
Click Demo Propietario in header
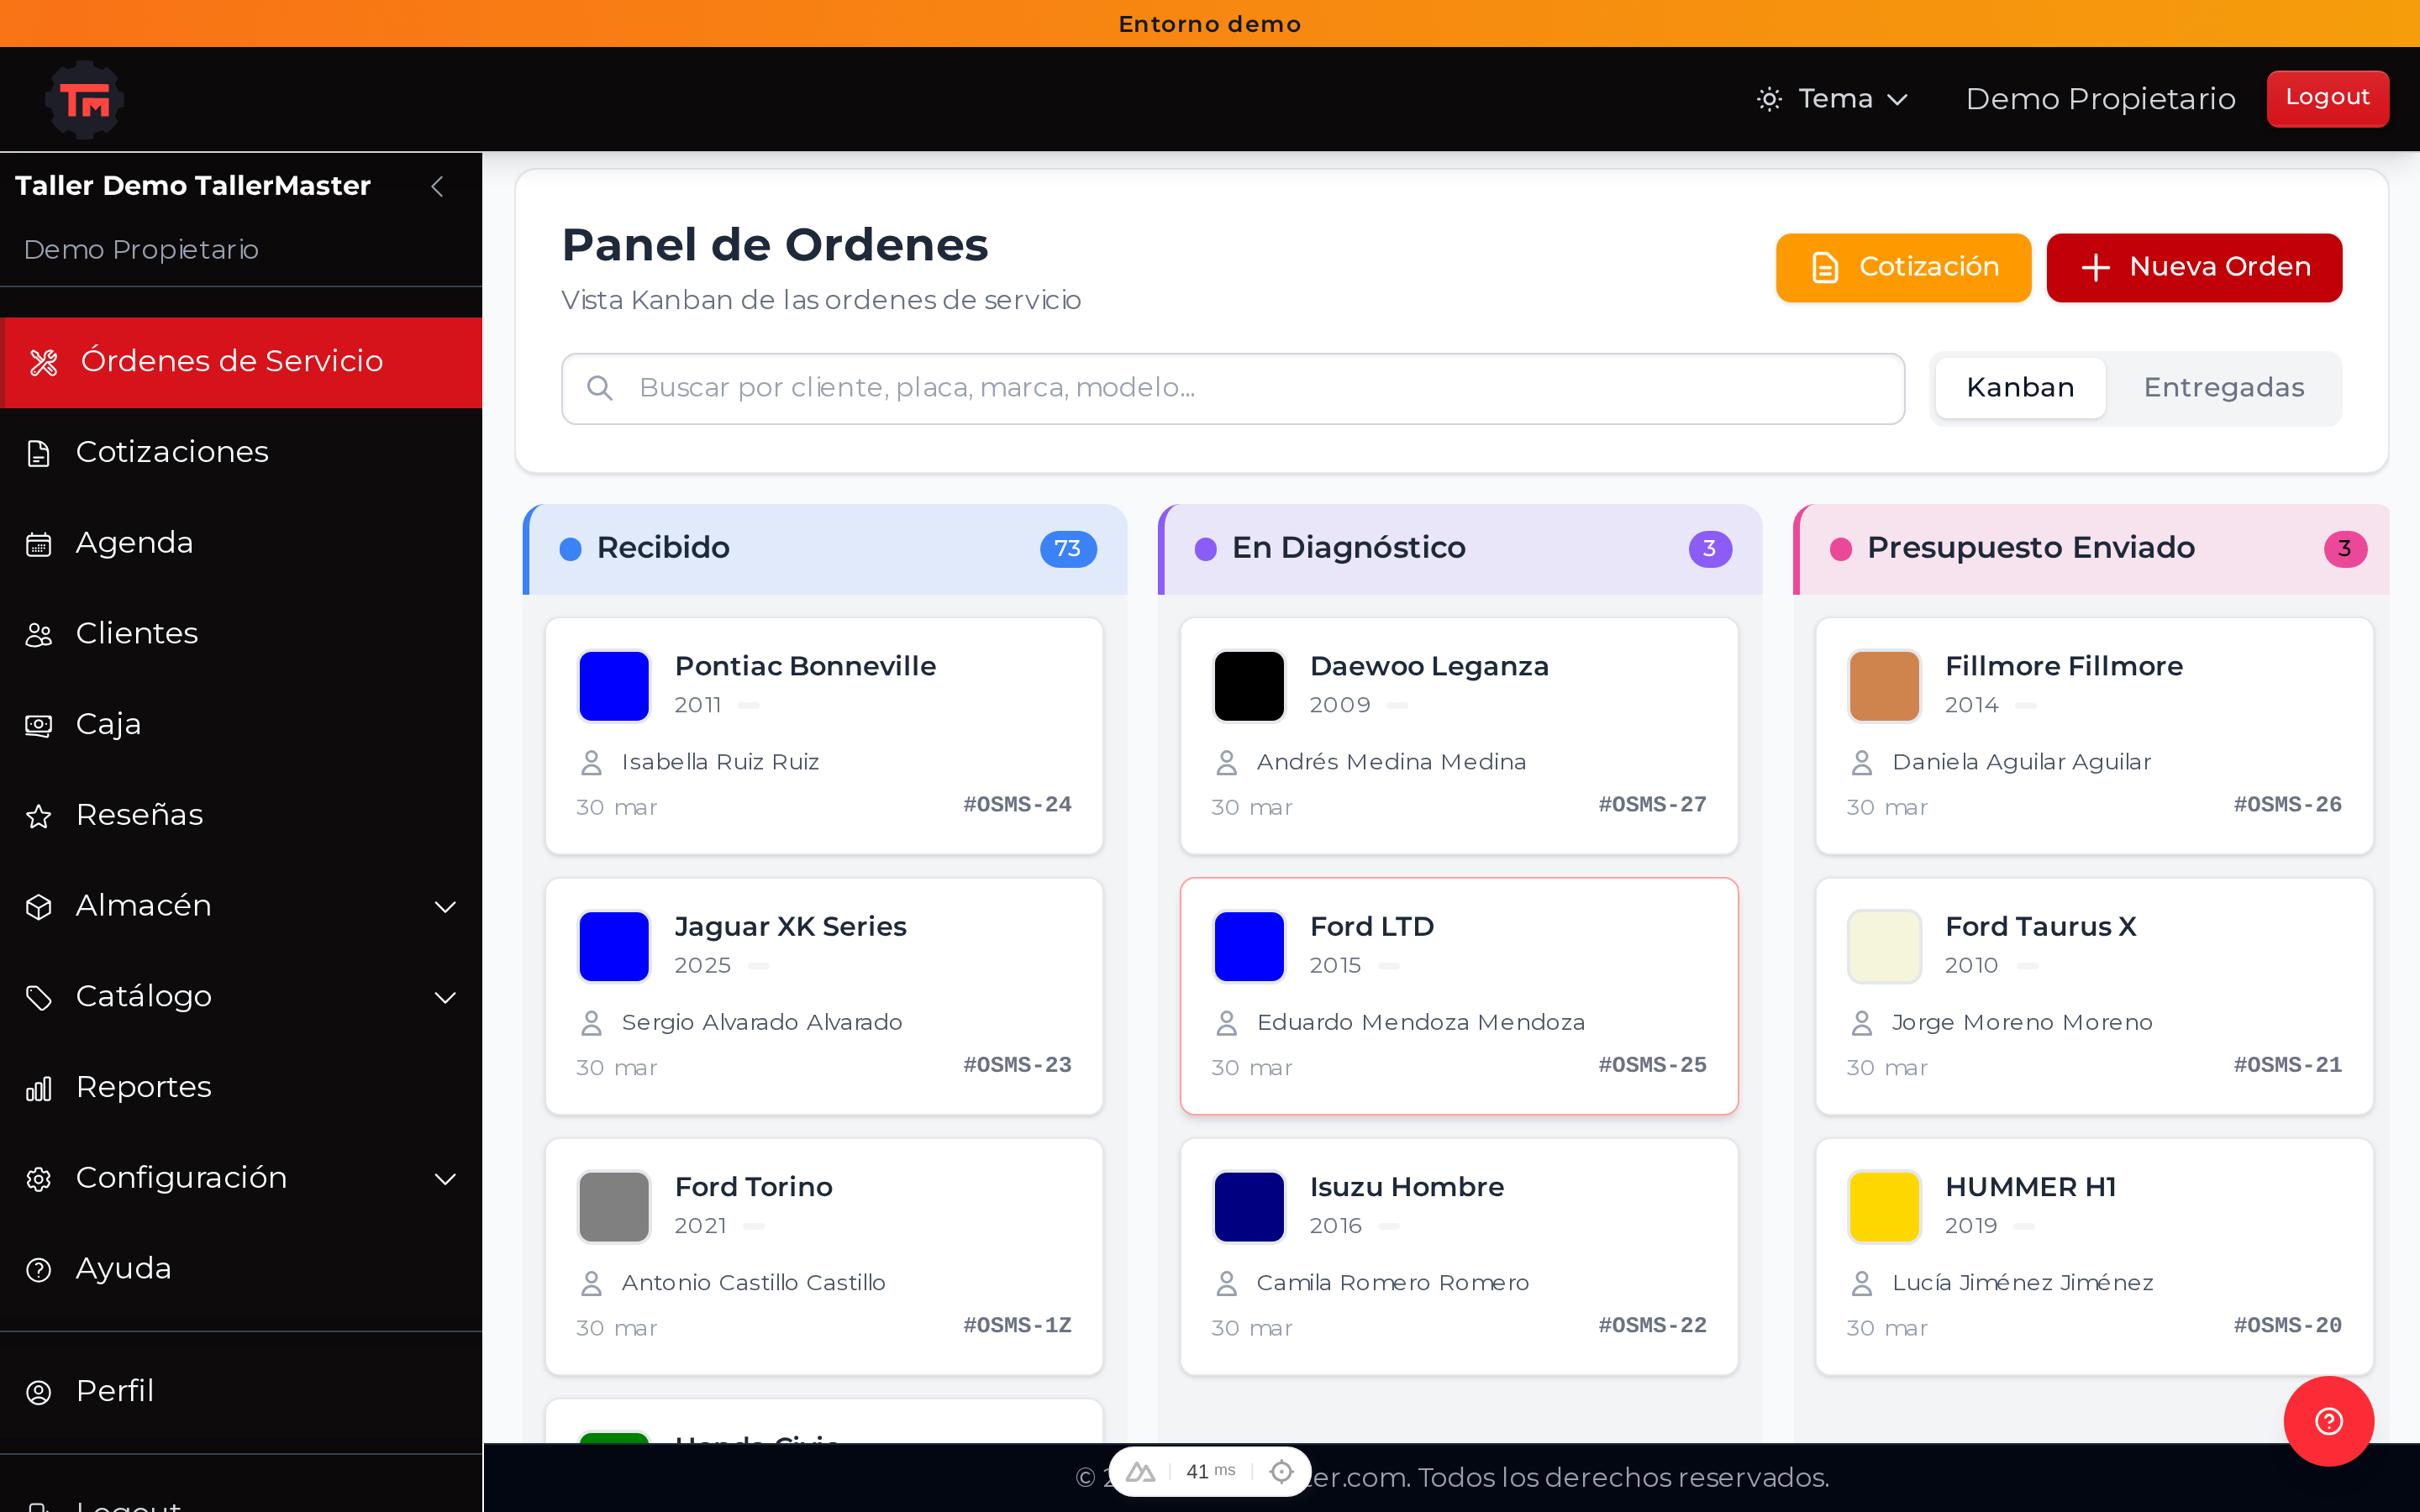point(2100,99)
